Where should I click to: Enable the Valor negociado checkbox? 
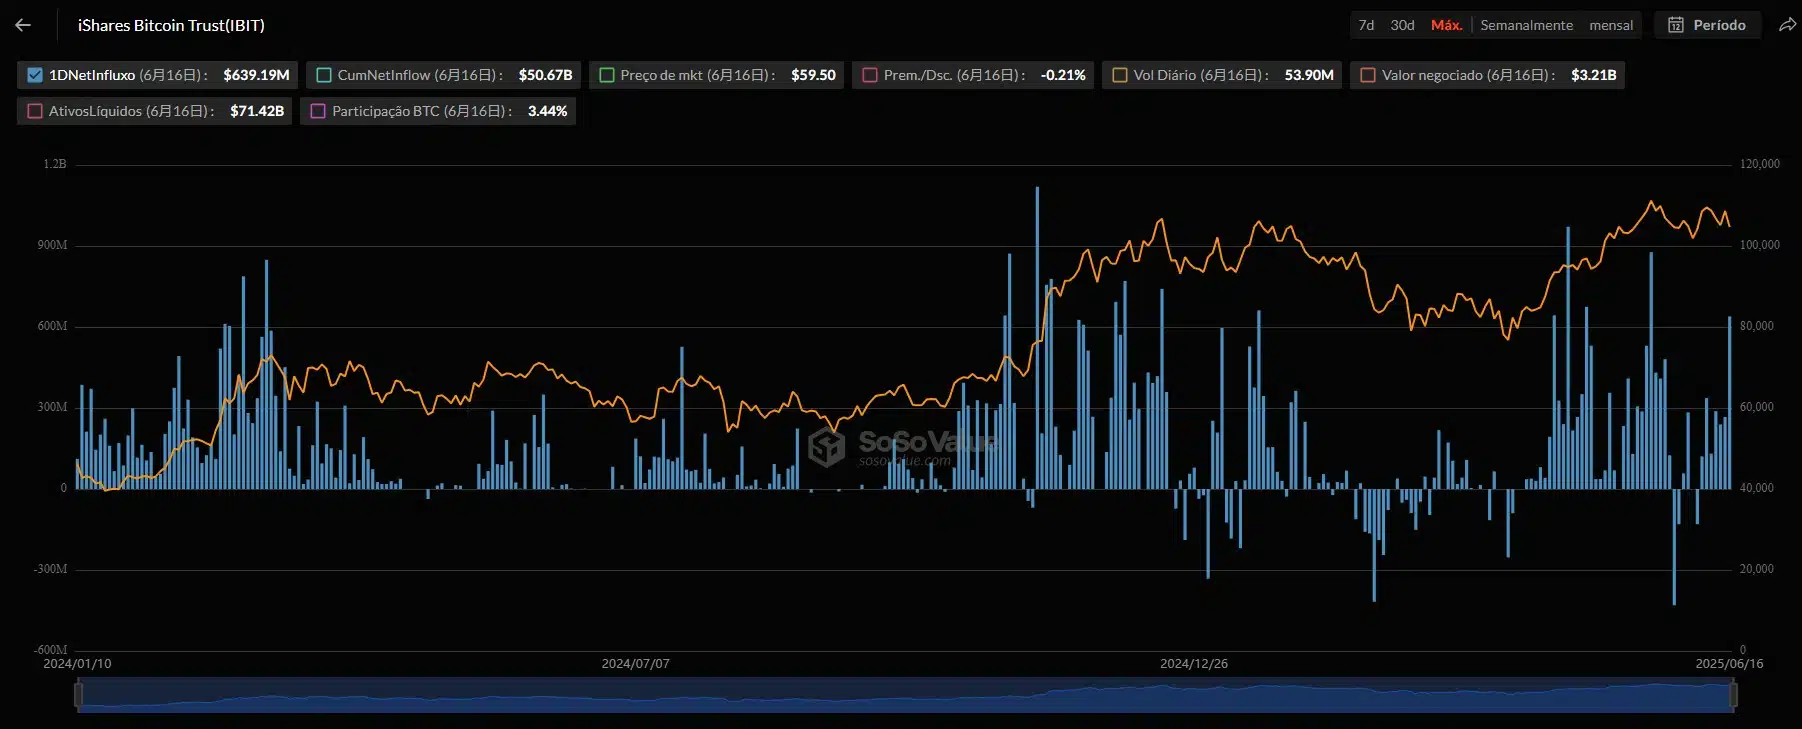coord(1368,75)
